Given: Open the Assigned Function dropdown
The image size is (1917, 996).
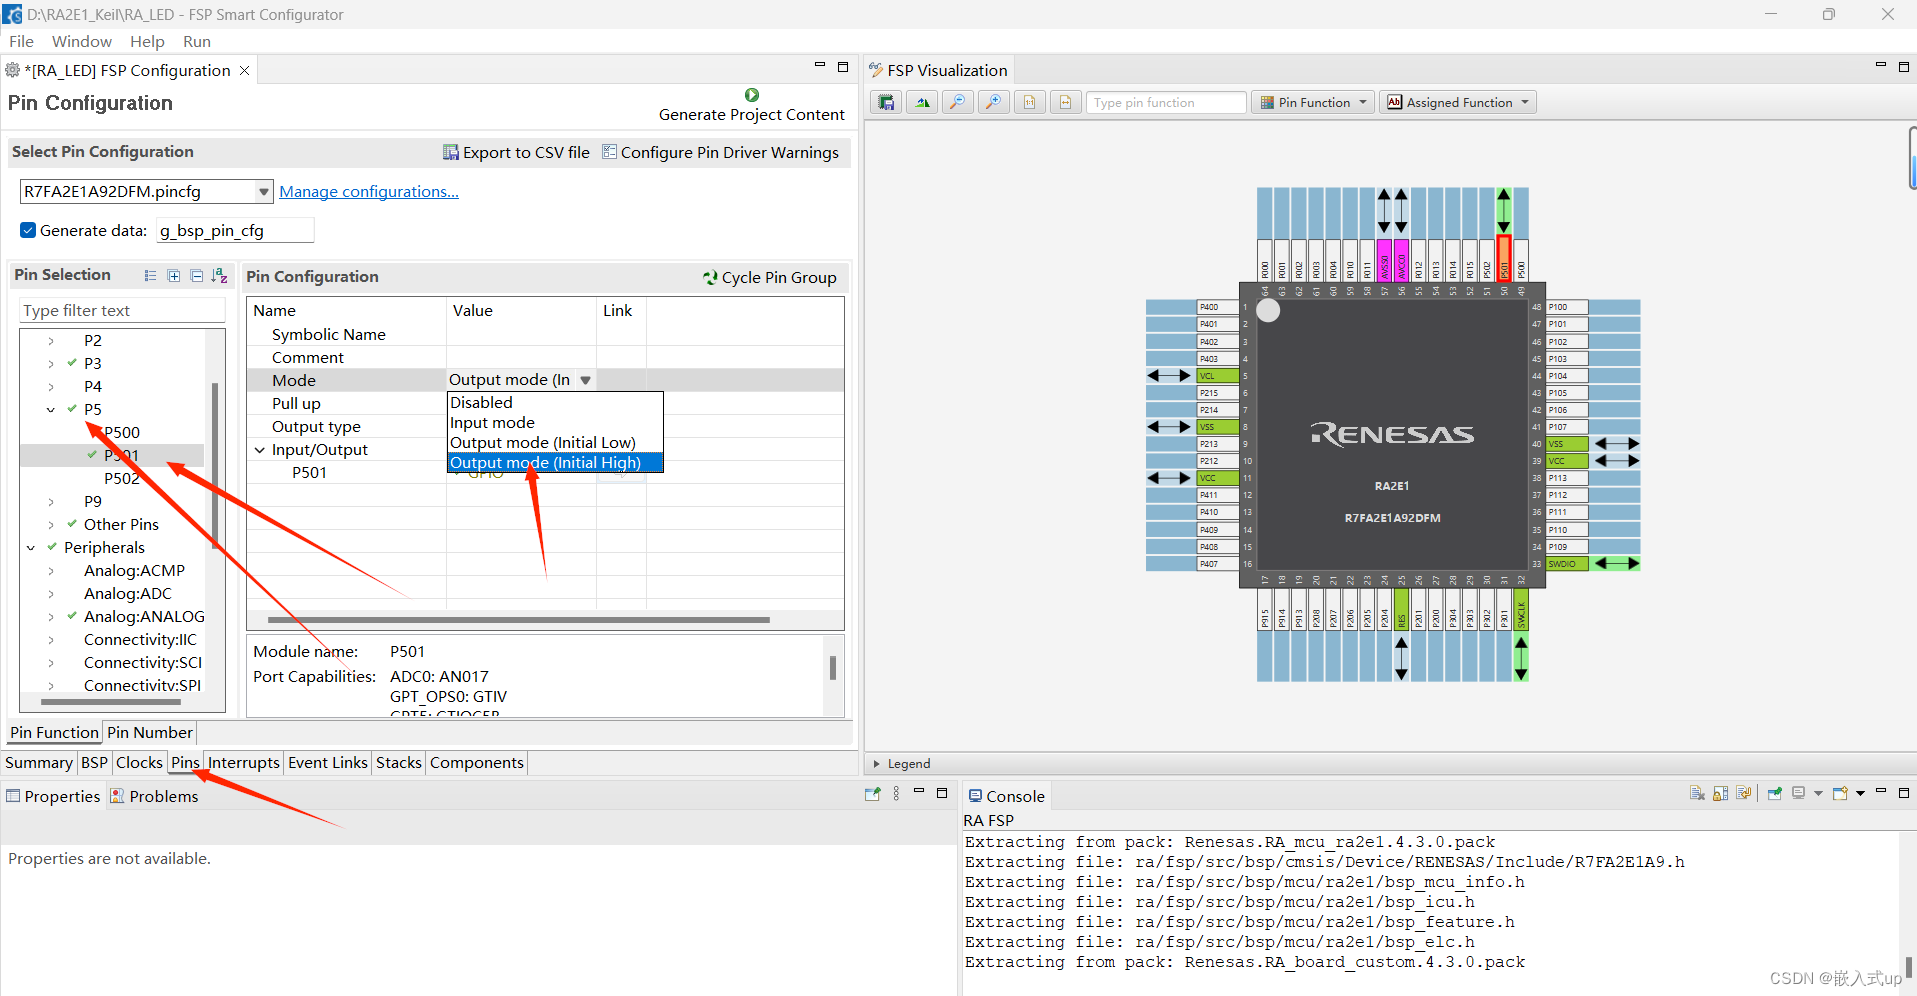Looking at the screenshot, I should tap(1458, 102).
